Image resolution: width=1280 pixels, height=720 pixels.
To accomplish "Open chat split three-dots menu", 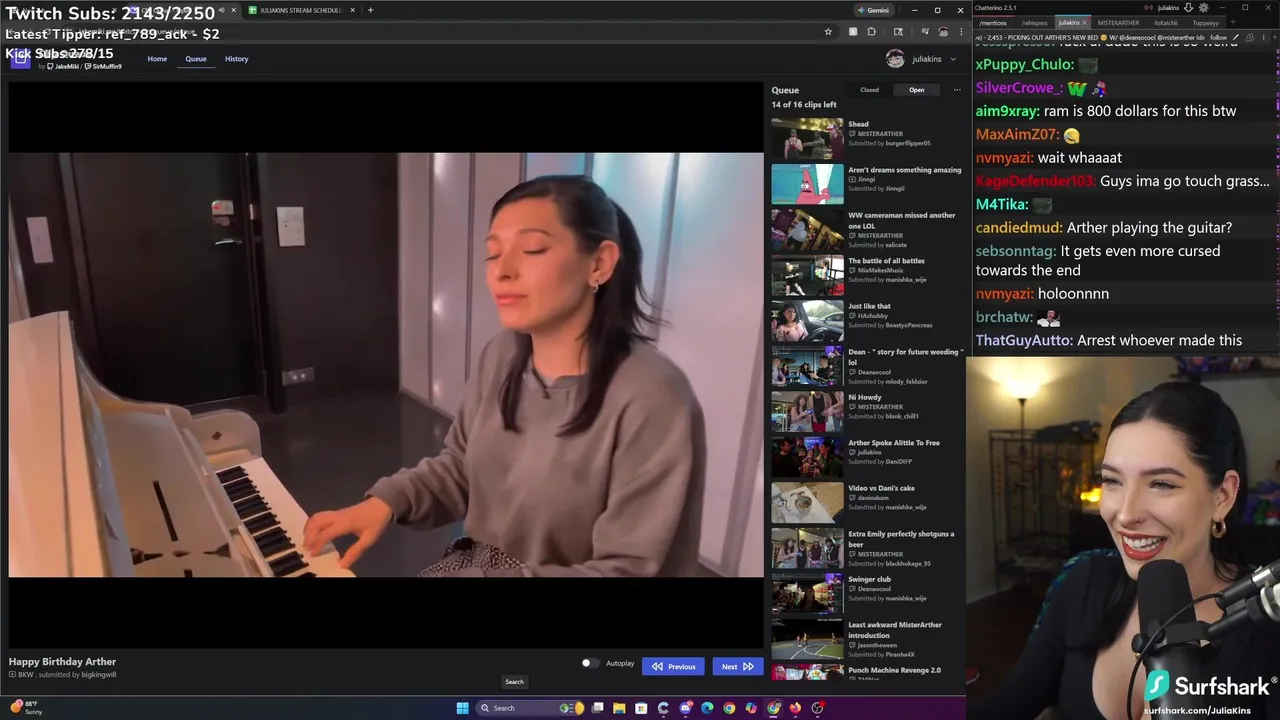I will click(x=1263, y=37).
